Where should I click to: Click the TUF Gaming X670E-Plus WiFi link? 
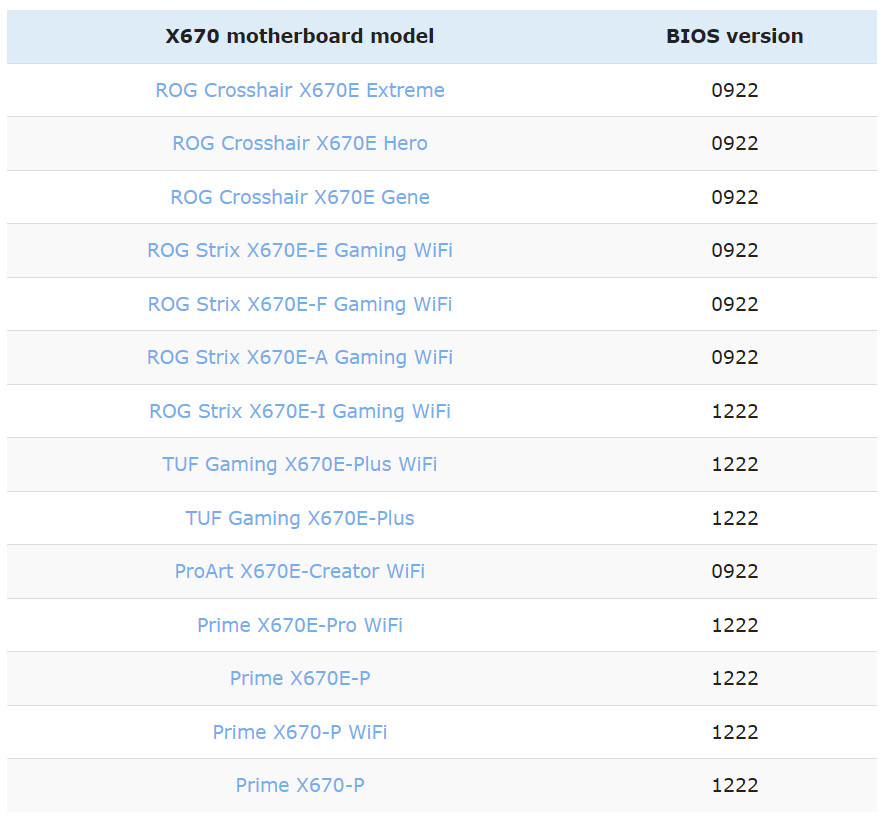coord(300,465)
